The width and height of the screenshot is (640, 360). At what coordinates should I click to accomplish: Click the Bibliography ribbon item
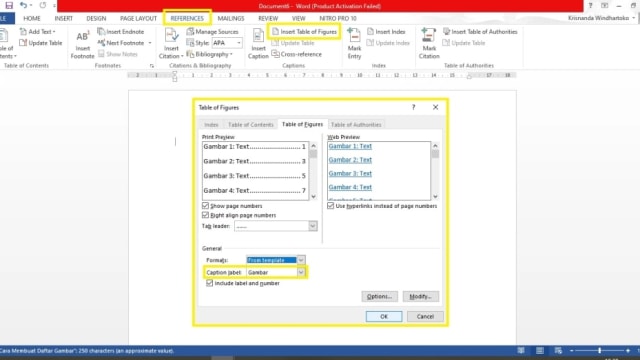(x=209, y=54)
